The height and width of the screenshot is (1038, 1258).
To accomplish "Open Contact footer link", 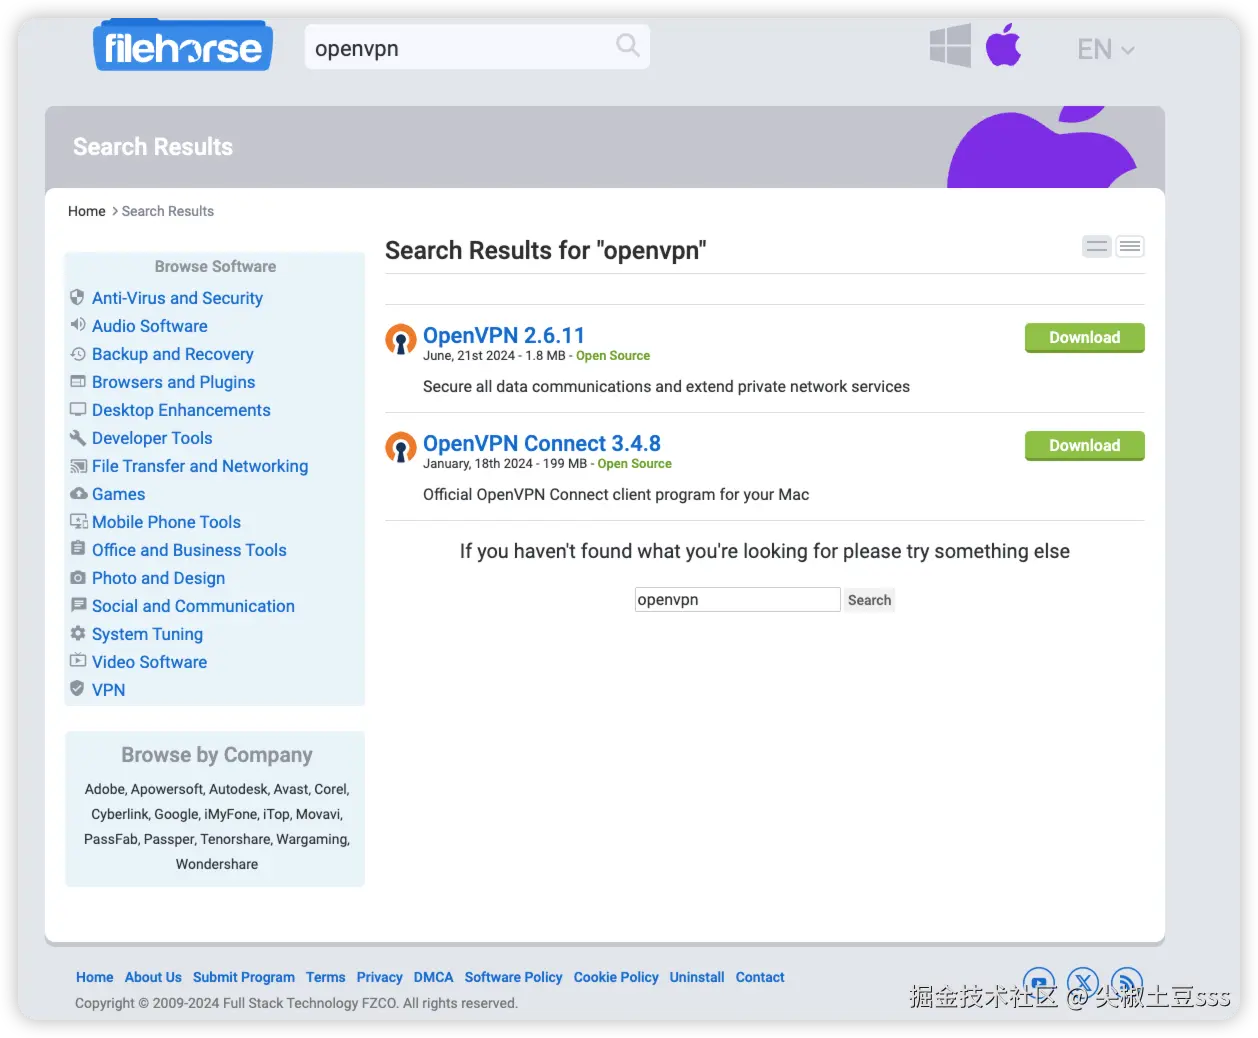I will click(760, 977).
